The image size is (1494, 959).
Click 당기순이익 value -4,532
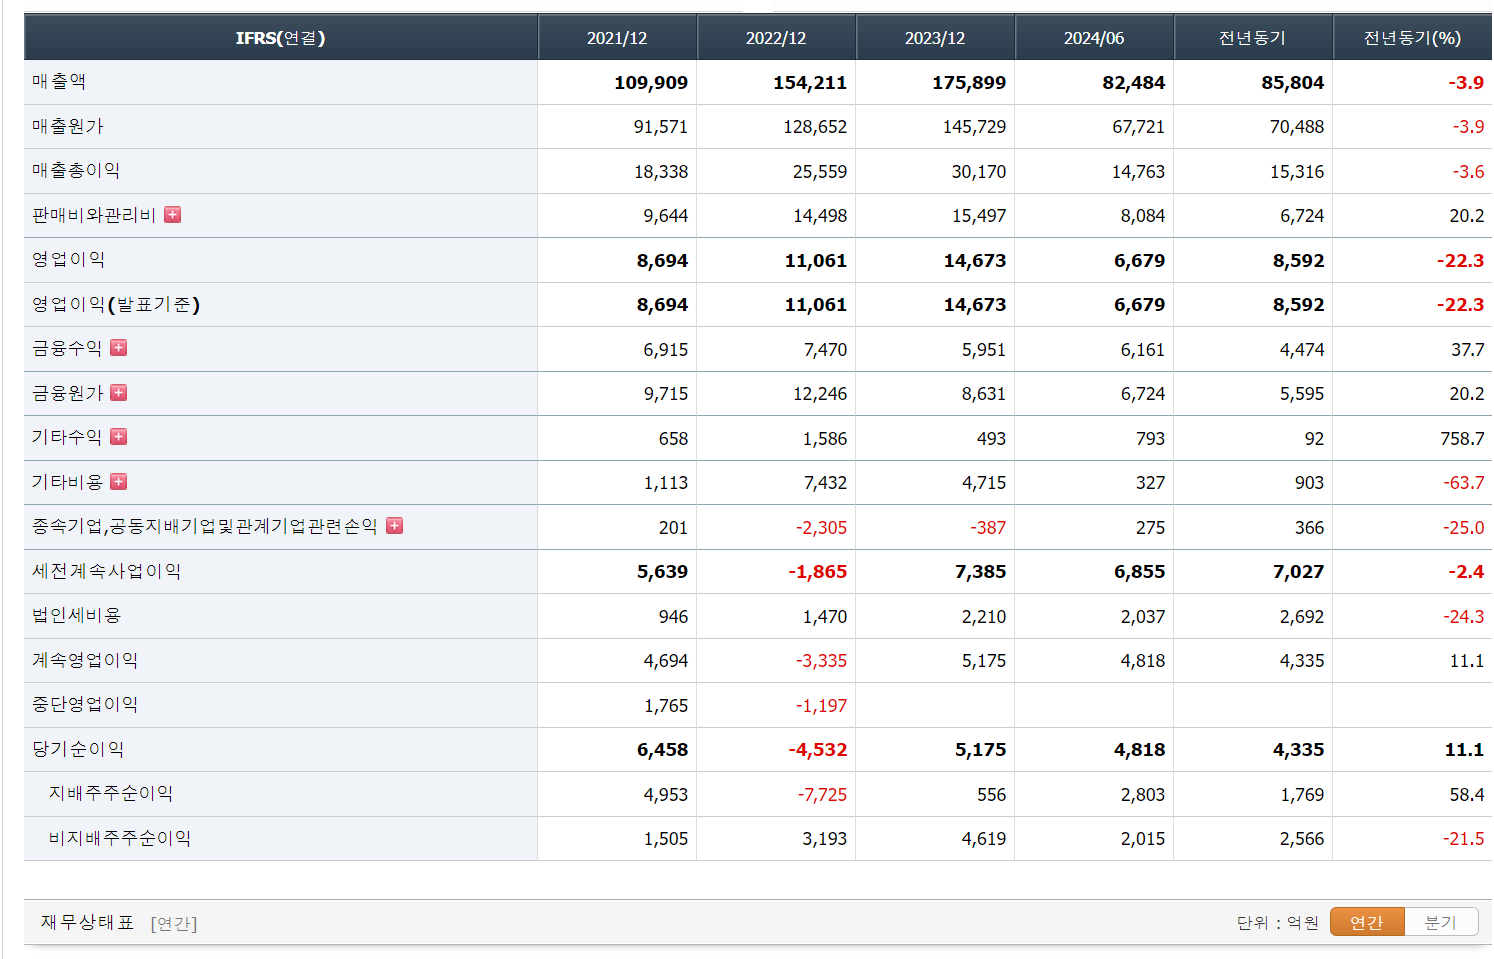pos(818,750)
